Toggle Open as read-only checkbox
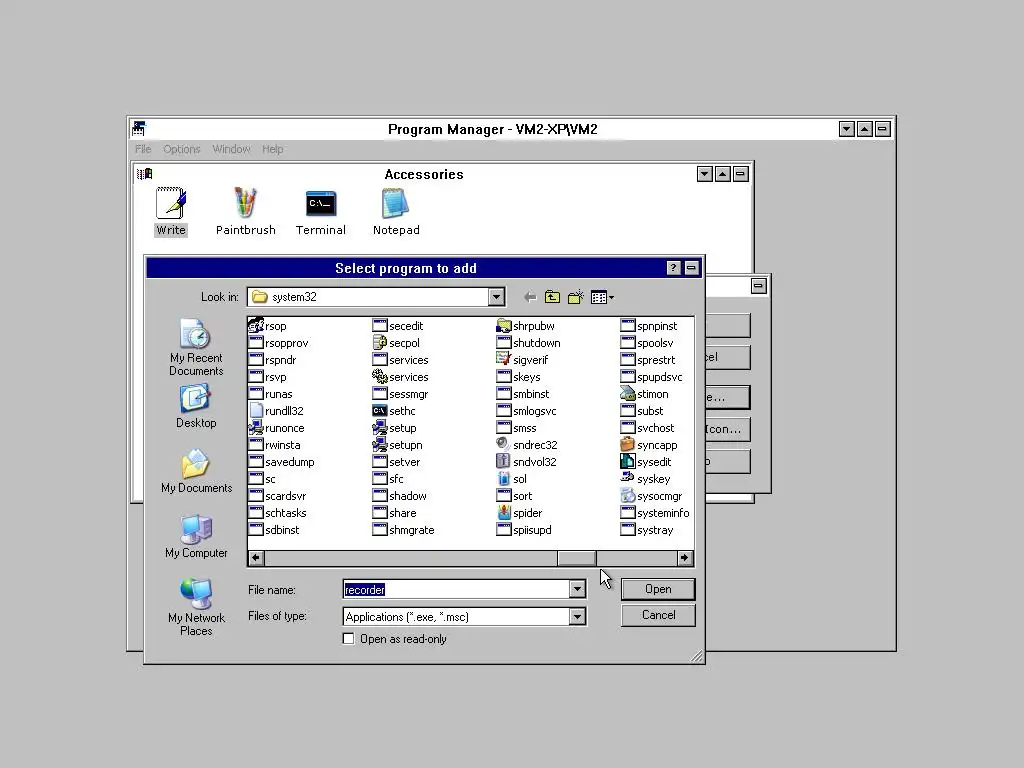This screenshot has height=768, width=1024. tap(349, 638)
